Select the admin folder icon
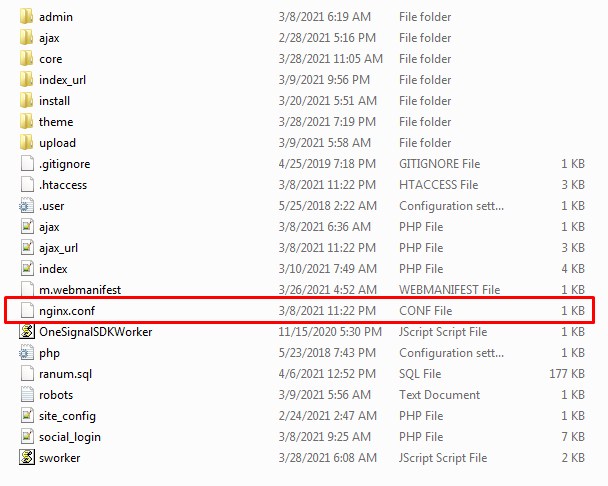608x486 pixels. click(27, 17)
